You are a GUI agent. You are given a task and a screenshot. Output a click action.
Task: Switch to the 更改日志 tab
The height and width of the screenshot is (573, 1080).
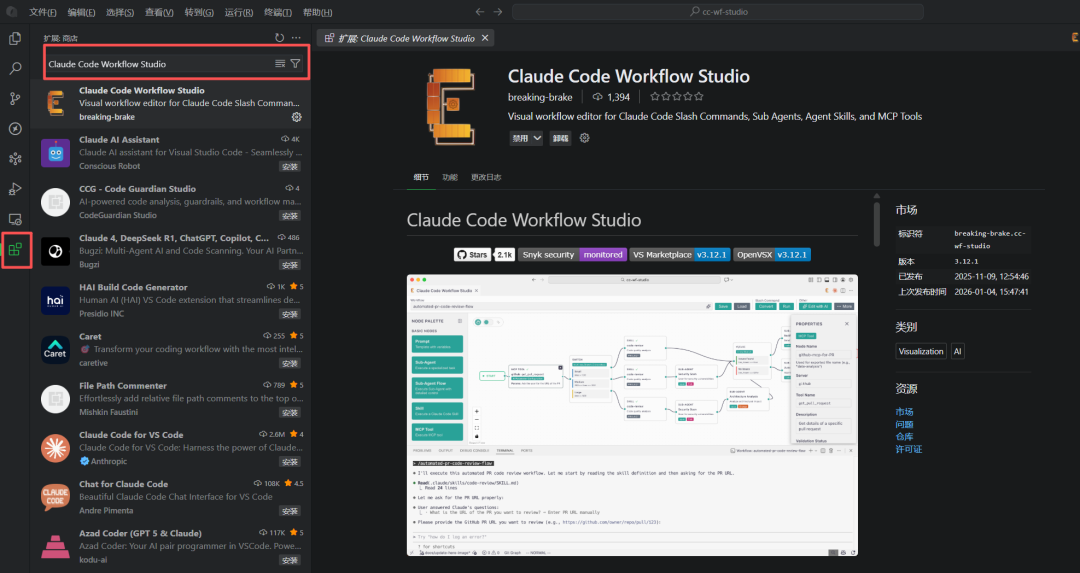click(486, 178)
